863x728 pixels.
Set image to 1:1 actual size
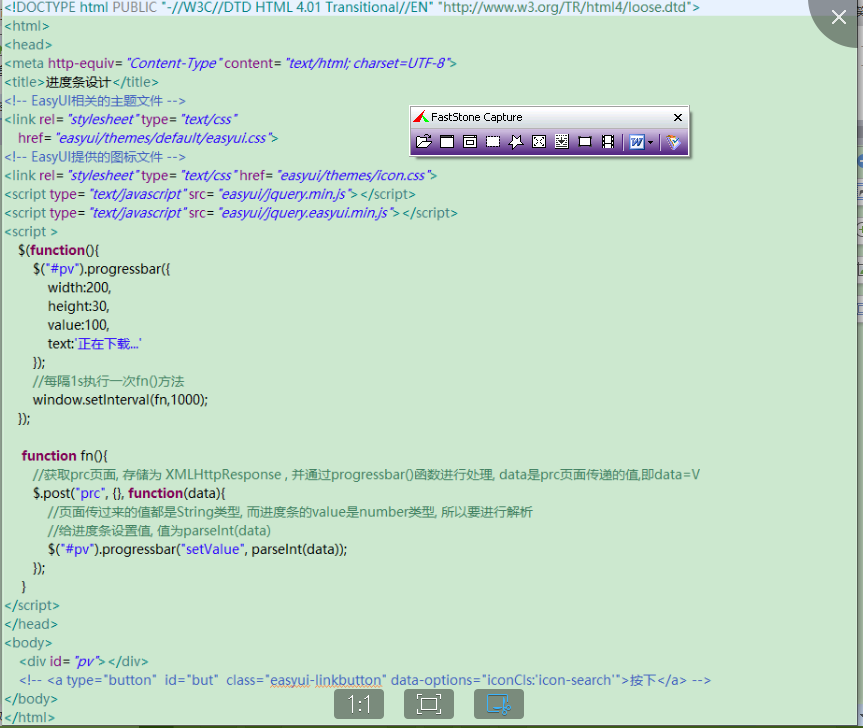359,705
